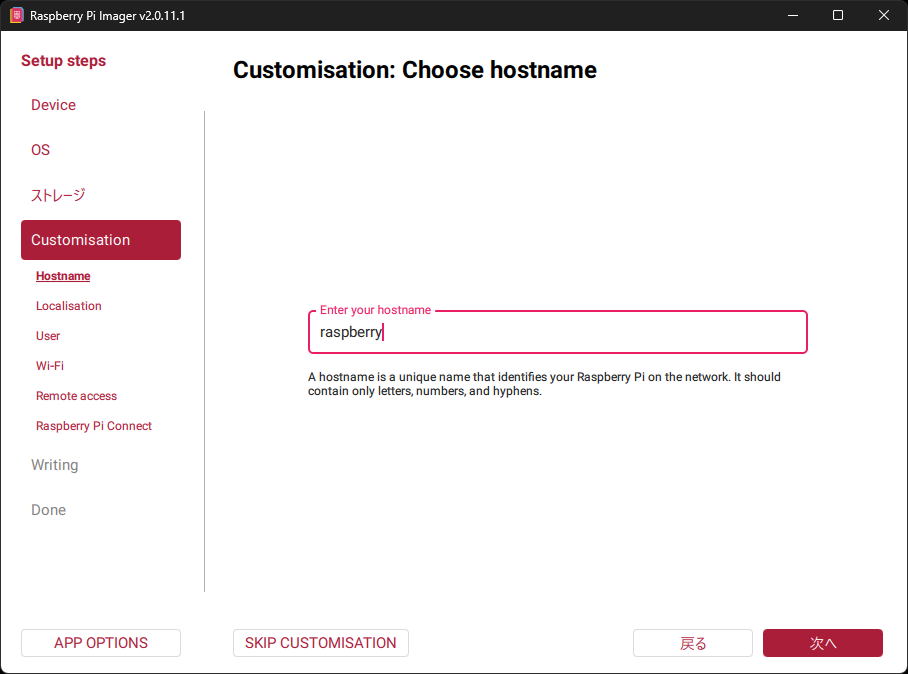Open the Hostname sub-step

[x=63, y=276]
